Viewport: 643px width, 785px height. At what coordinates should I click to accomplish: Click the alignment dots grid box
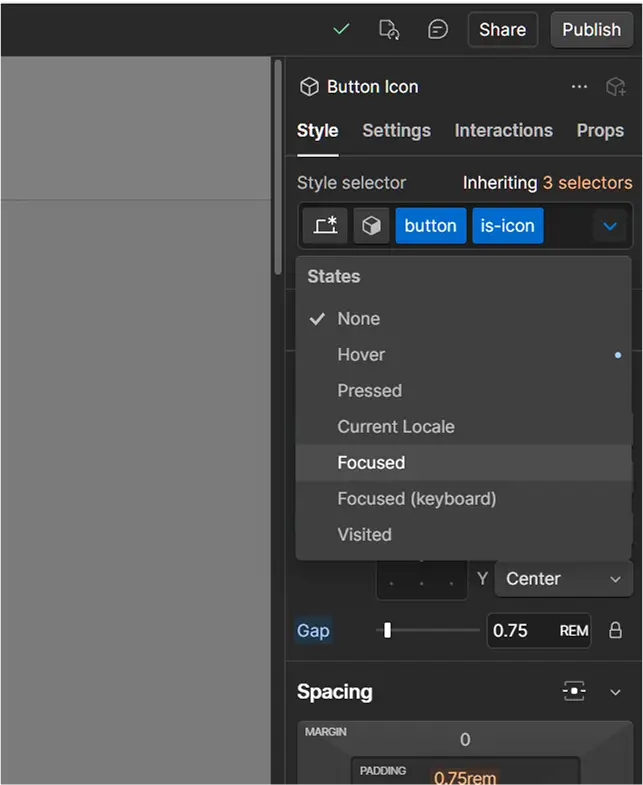pos(422,581)
